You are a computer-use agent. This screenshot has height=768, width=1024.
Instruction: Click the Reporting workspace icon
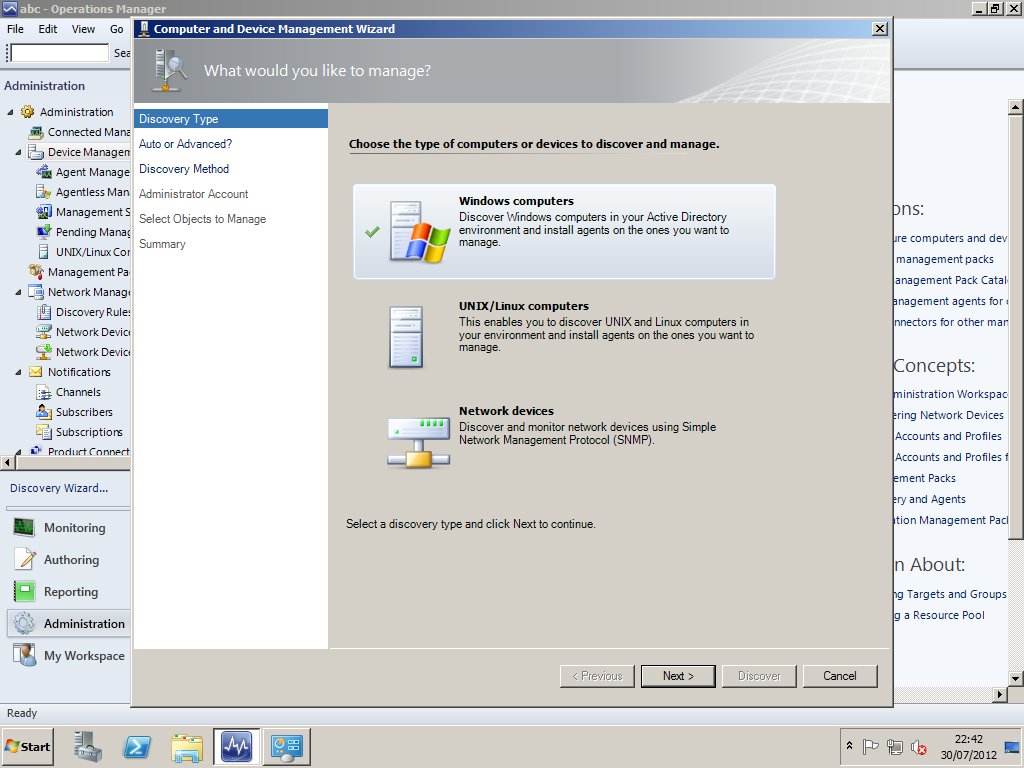tap(25, 592)
